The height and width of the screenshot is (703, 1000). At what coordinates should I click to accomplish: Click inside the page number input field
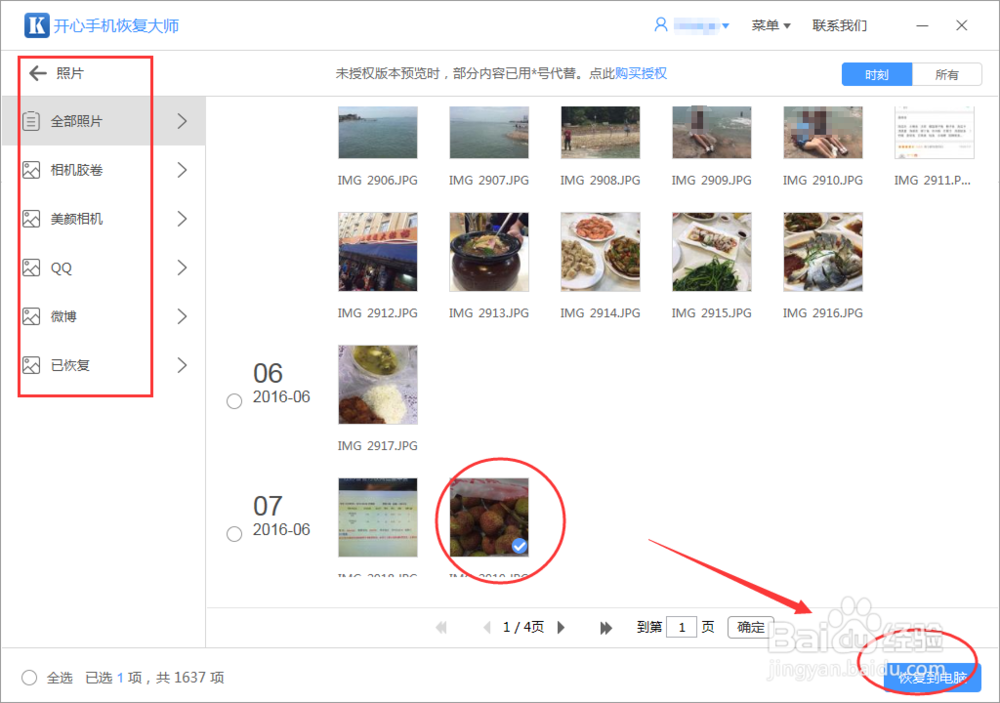point(681,627)
